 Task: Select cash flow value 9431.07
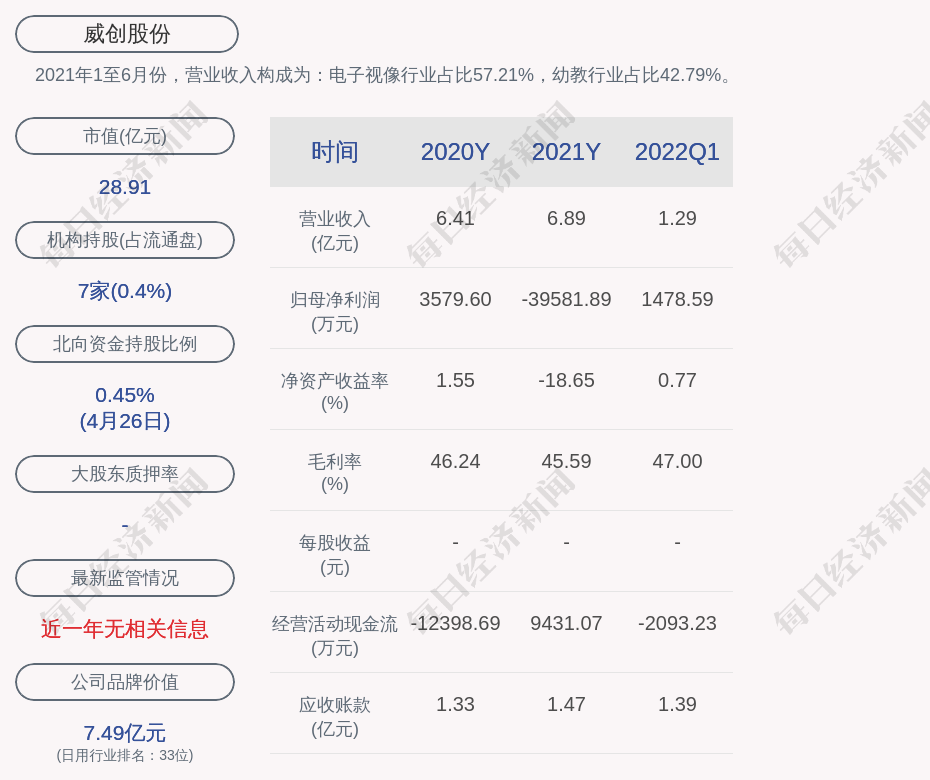566,623
